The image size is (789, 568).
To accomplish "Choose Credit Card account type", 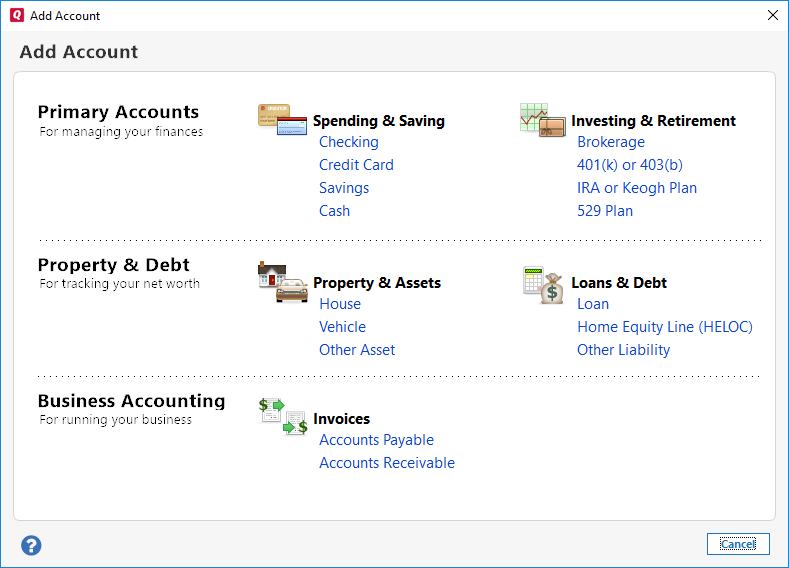I will (356, 165).
